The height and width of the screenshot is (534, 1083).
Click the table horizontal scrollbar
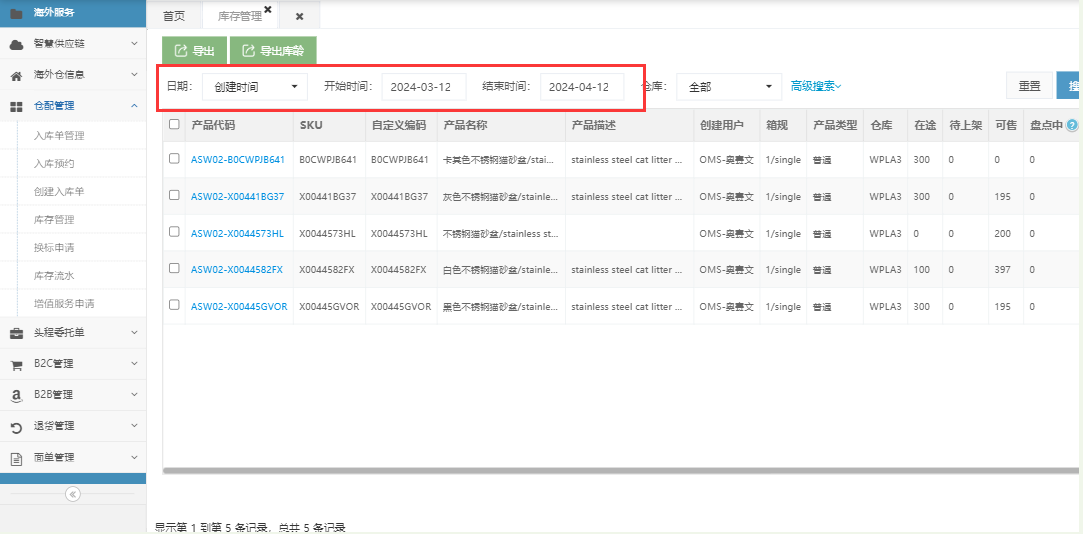(620, 470)
